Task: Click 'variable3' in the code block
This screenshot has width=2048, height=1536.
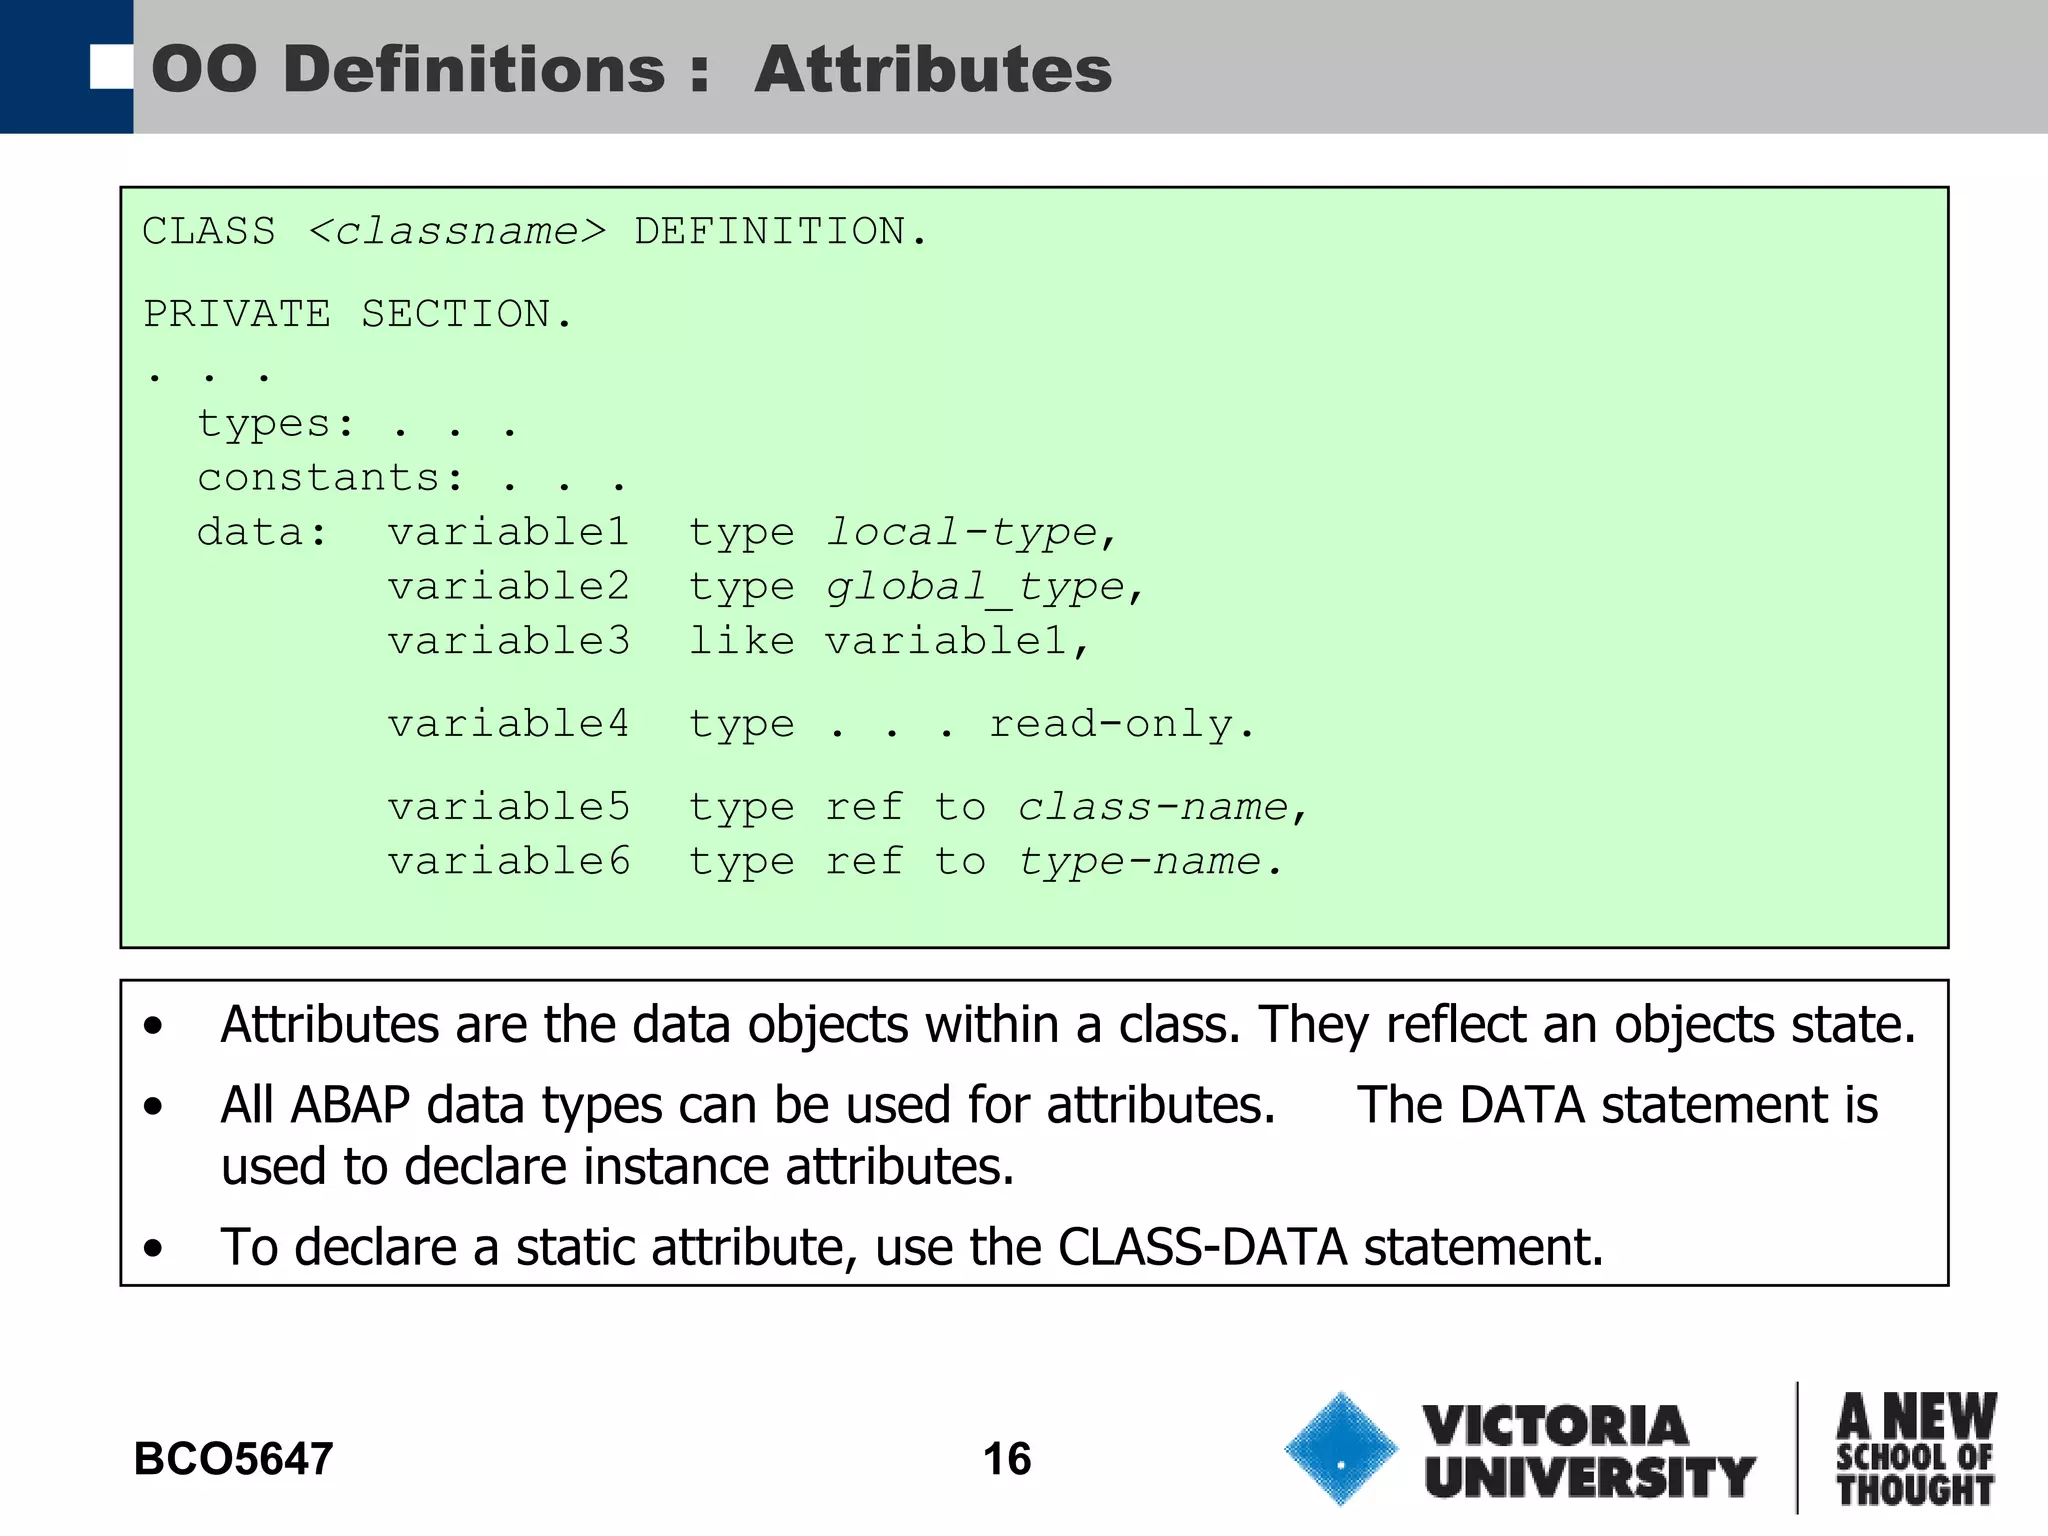Action: pyautogui.click(x=509, y=642)
